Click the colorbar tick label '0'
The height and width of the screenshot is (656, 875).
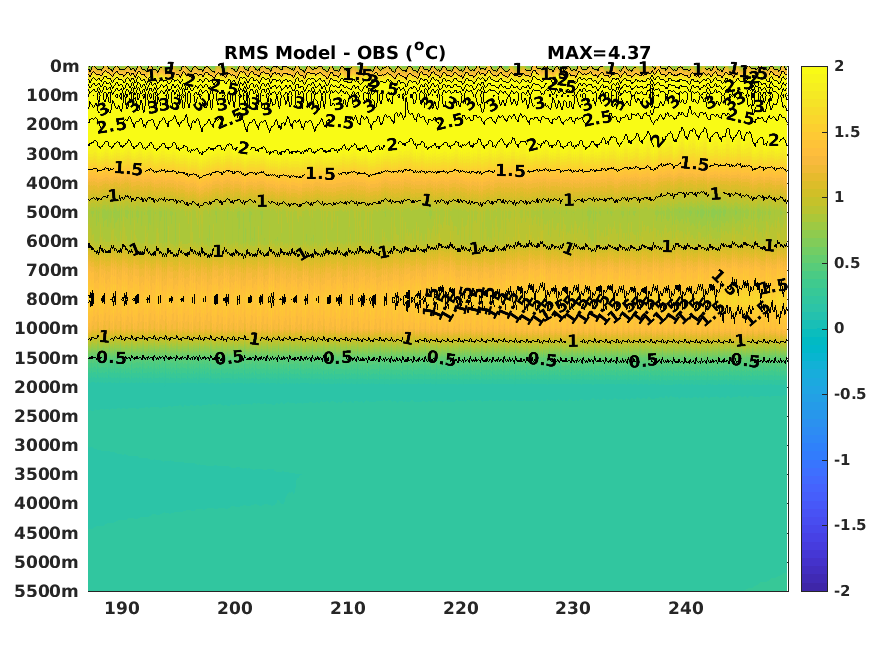click(x=839, y=329)
